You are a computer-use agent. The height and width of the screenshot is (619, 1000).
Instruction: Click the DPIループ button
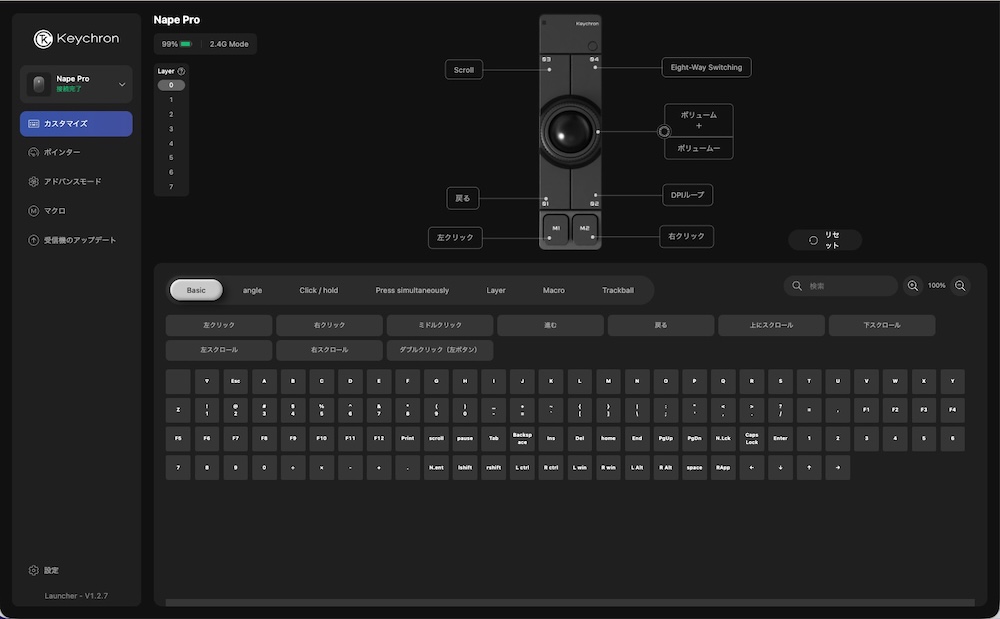click(687, 195)
